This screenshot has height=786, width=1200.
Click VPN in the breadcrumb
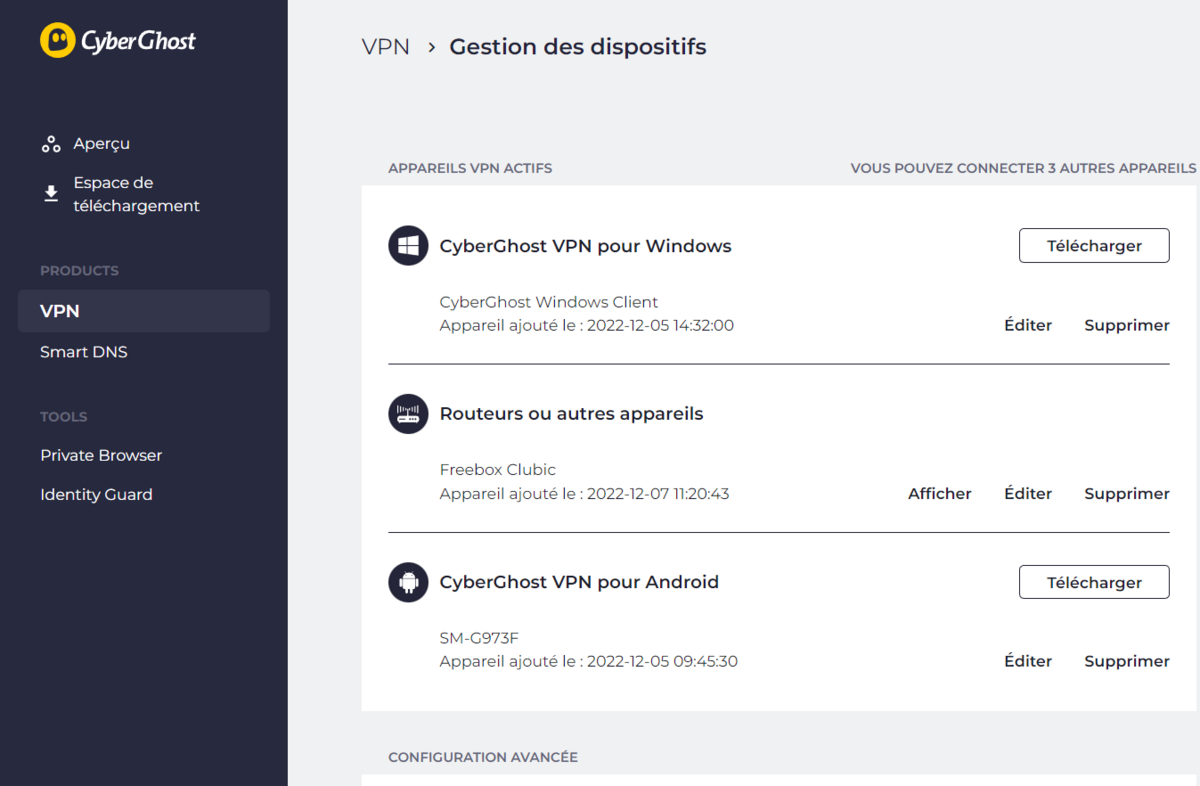386,47
